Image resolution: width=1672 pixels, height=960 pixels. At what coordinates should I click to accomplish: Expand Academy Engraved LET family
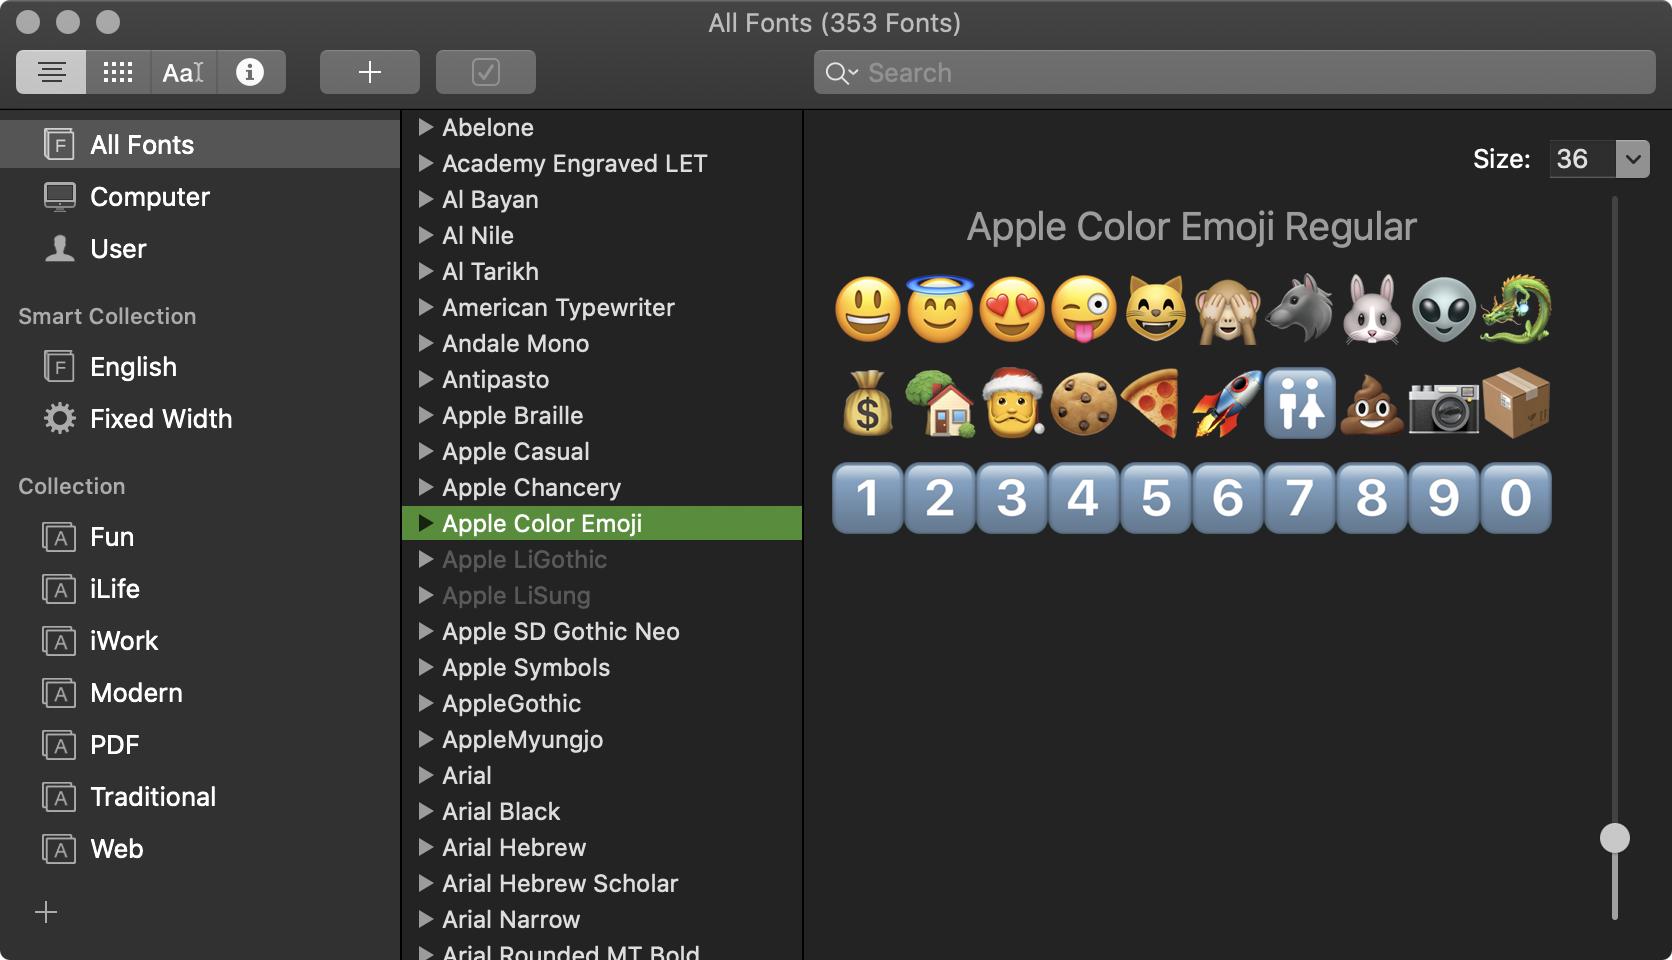pyautogui.click(x=426, y=163)
